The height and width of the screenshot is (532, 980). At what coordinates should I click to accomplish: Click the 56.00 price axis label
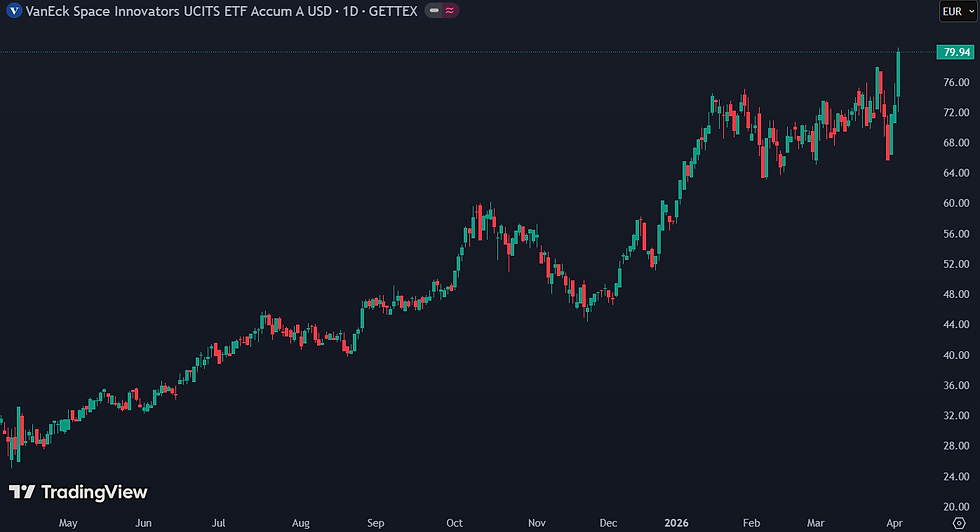point(956,234)
